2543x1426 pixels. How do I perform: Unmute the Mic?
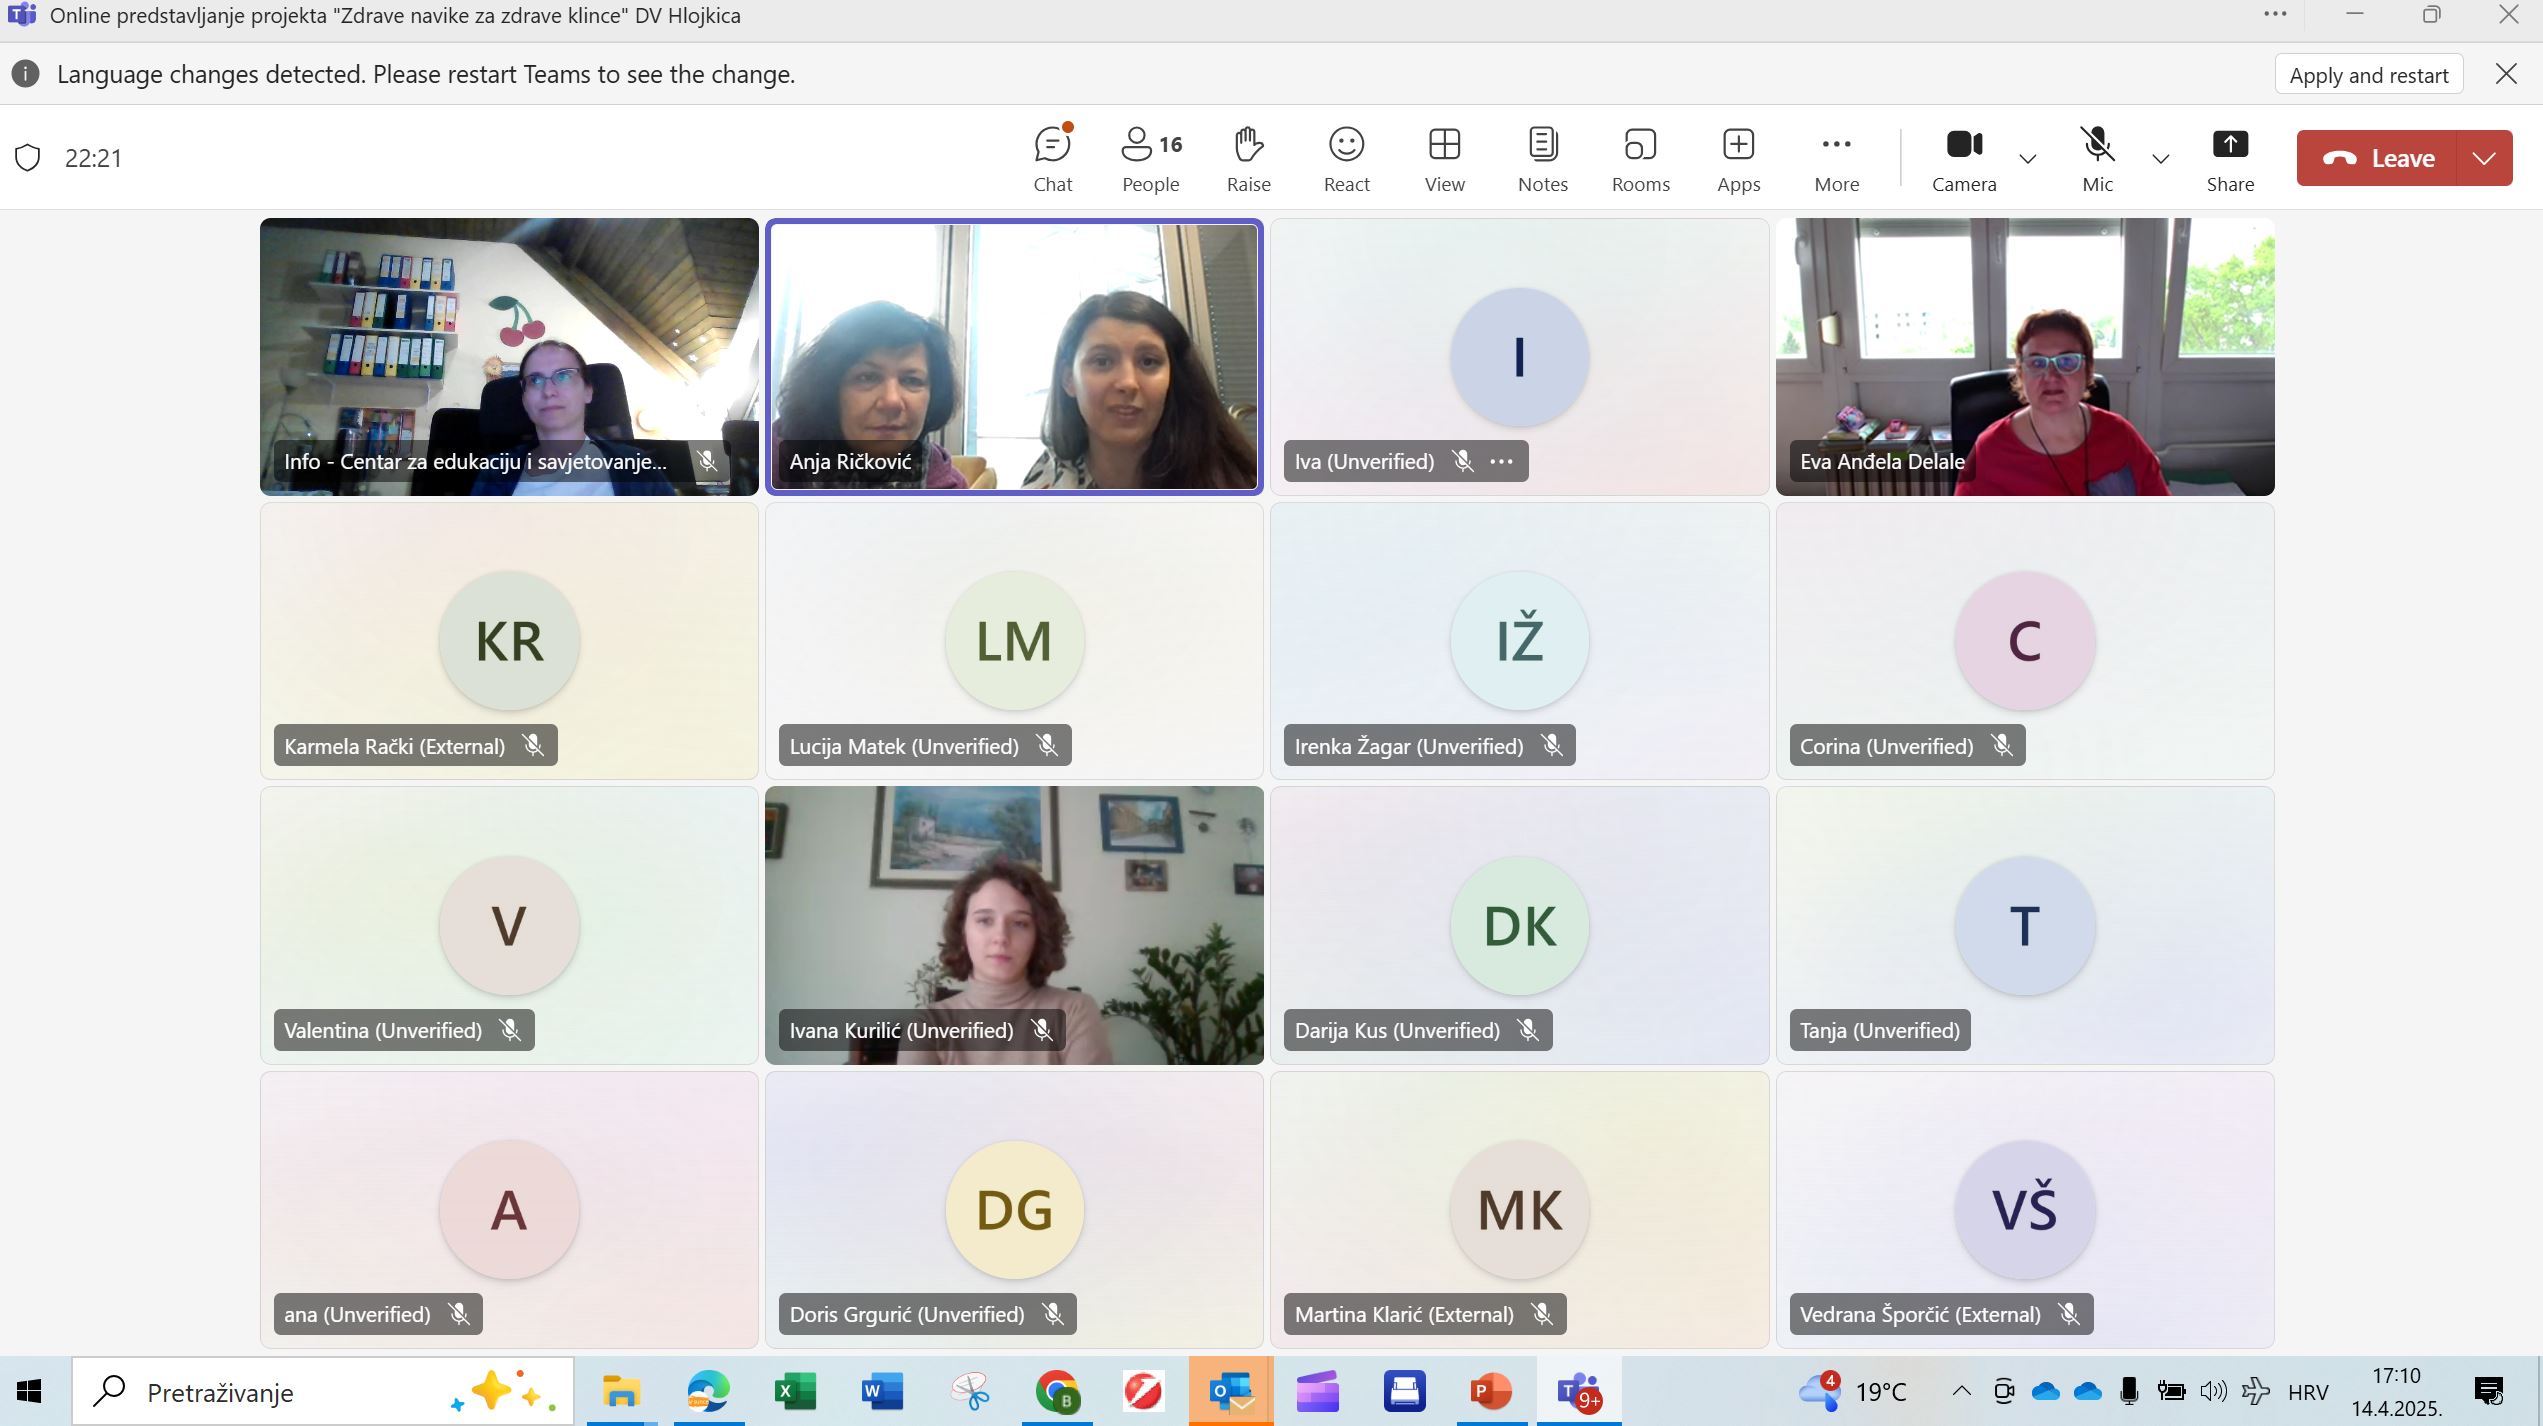tap(2097, 159)
